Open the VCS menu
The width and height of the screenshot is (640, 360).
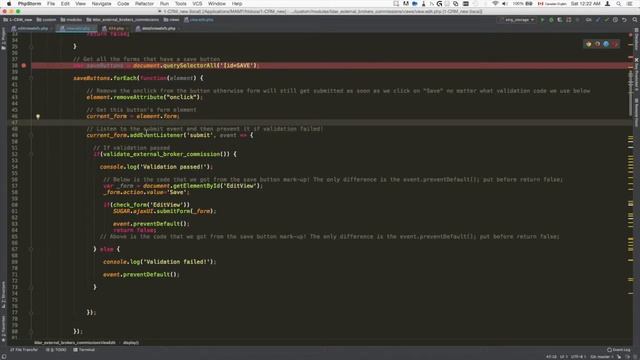[x=197, y=4]
